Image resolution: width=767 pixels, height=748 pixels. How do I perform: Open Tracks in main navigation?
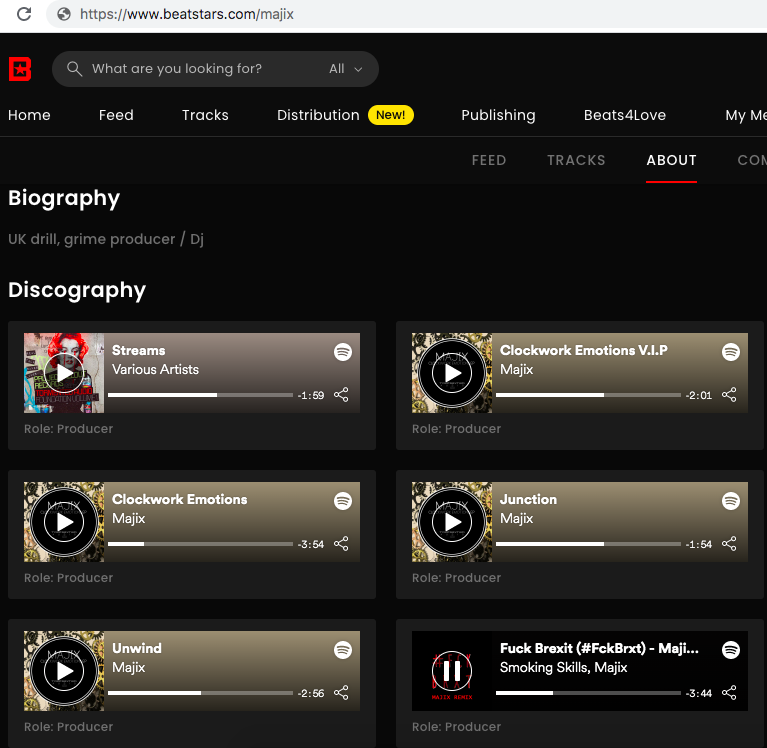(x=205, y=115)
